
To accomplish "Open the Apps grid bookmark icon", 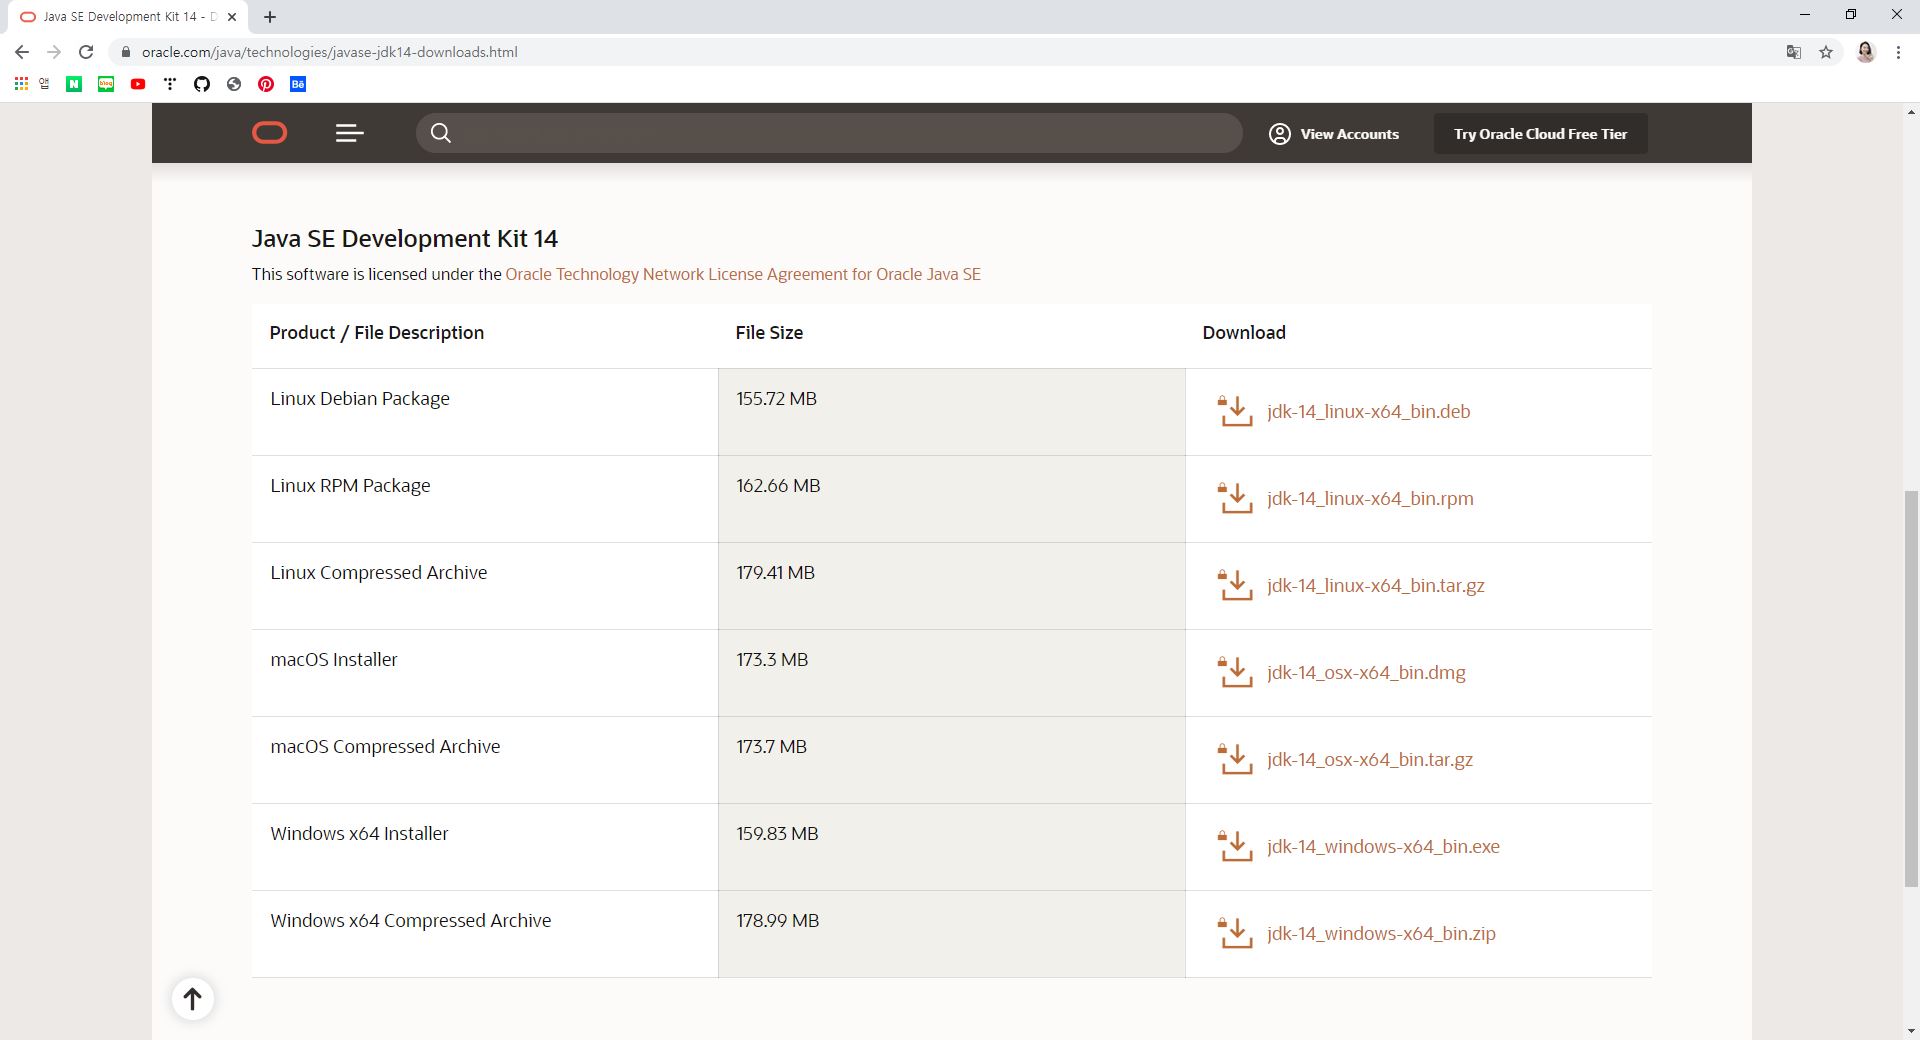I will (21, 84).
